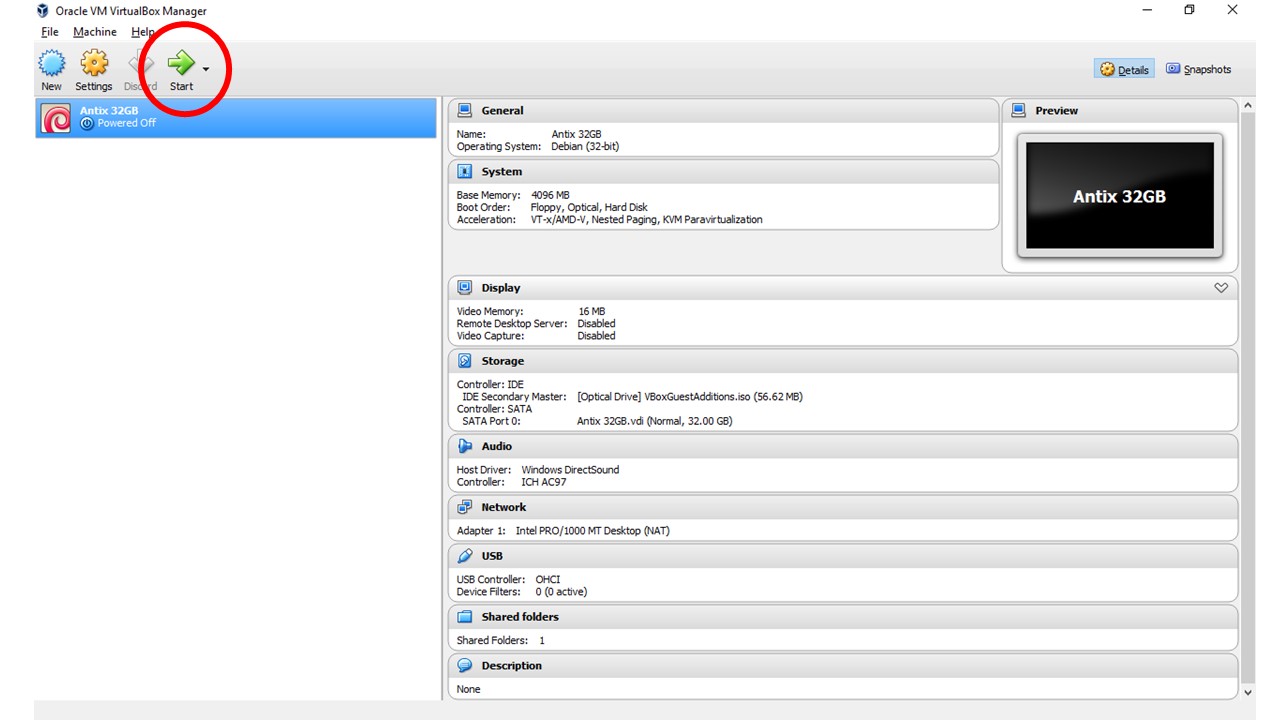Click the USB section plug icon
1280x720 pixels.
465,556
